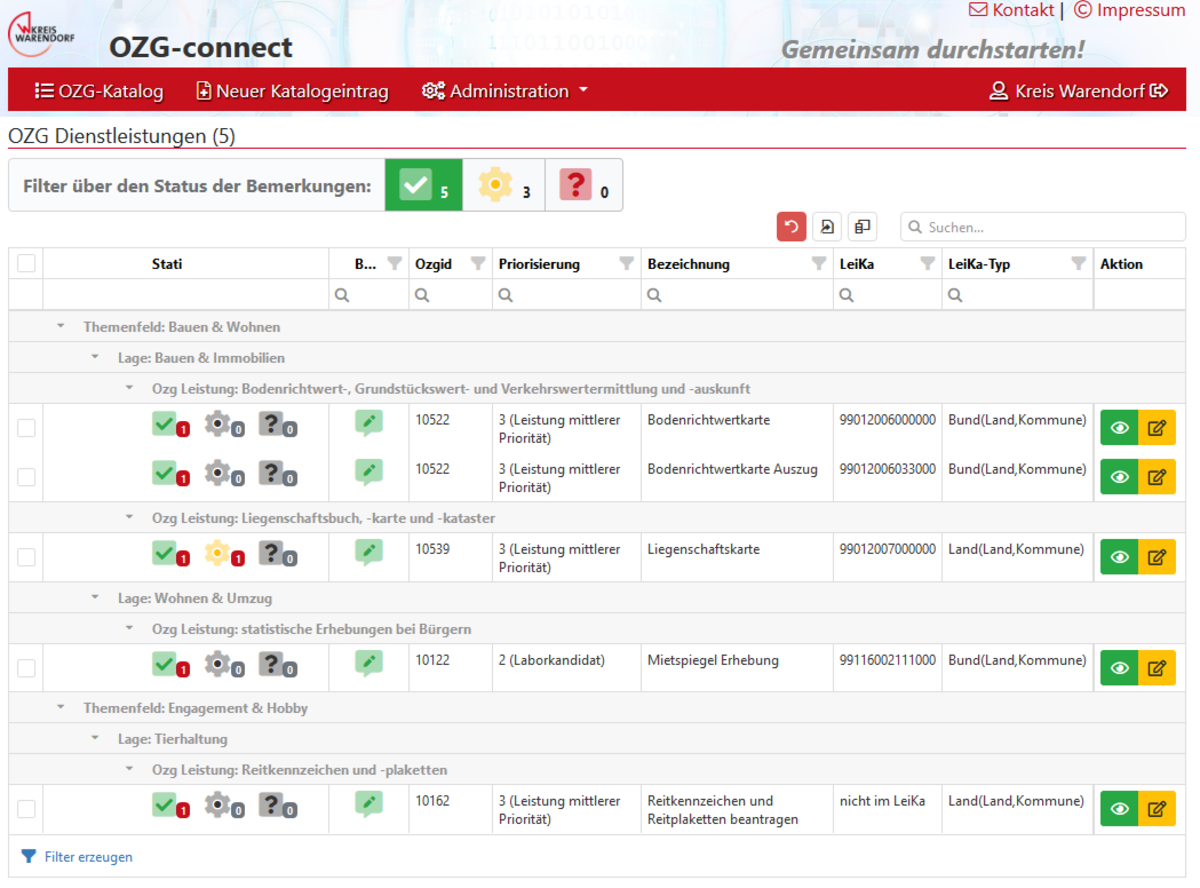Click Filter erzeugen link
Image resolution: width=1200 pixels, height=888 pixels.
tap(77, 857)
